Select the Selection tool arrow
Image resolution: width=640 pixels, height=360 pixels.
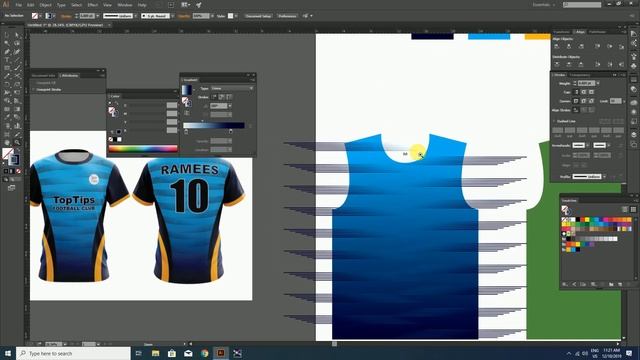pos(7,35)
